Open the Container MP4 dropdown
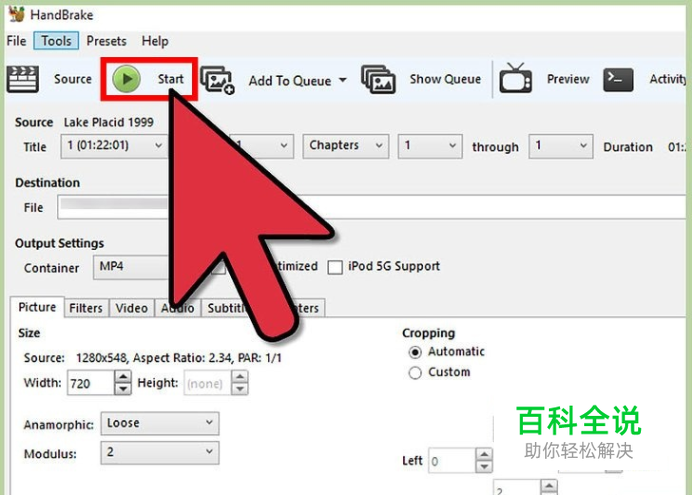This screenshot has height=495, width=692. (131, 267)
